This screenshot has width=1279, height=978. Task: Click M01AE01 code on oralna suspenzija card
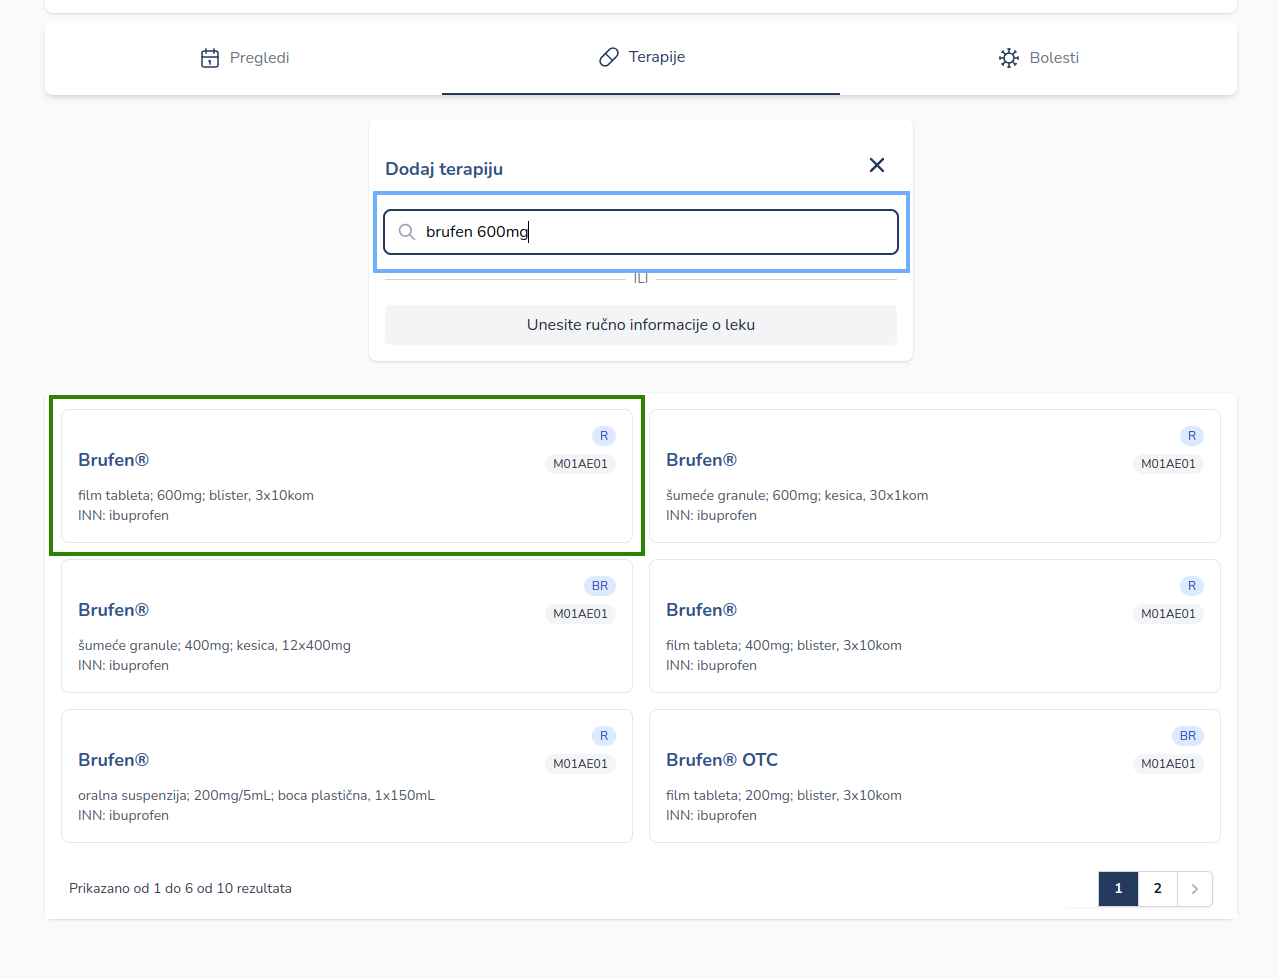(580, 764)
